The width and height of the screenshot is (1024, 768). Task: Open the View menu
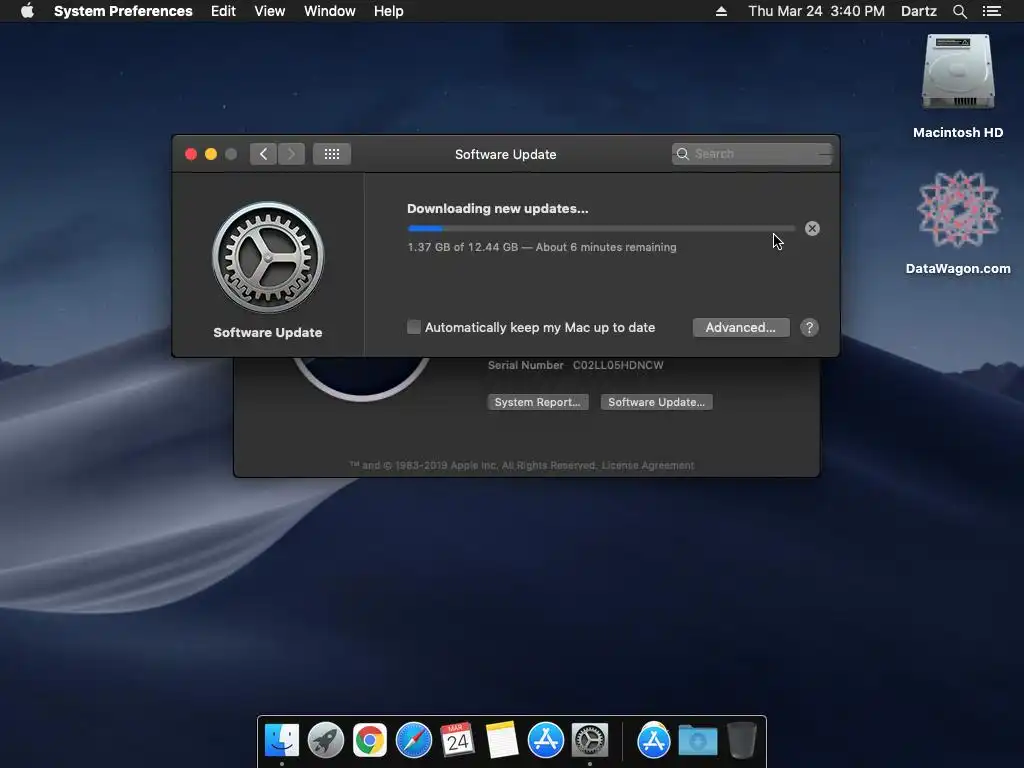click(270, 11)
